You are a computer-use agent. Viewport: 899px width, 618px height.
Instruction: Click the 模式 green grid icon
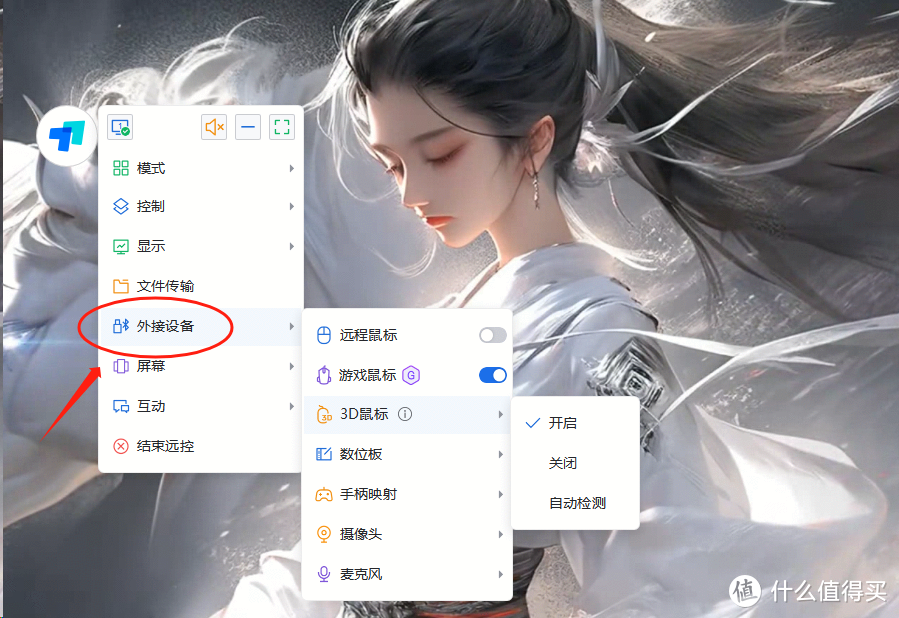[121, 168]
